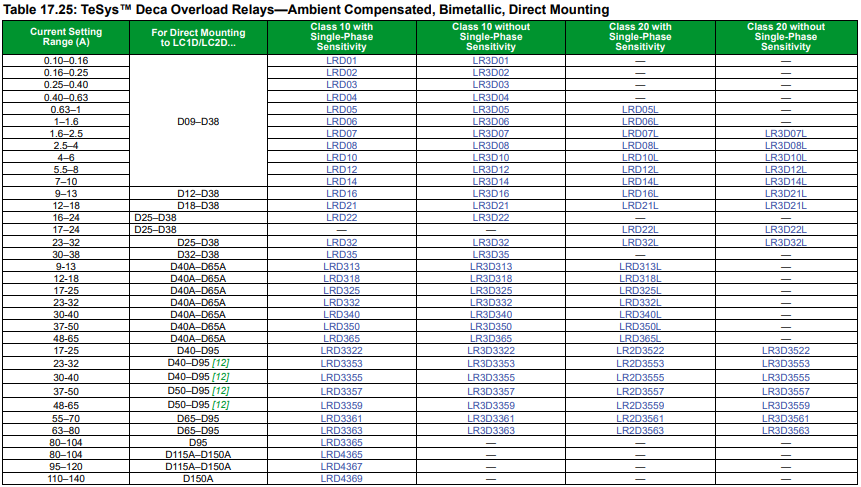Open the LR3D340 part link
This screenshot has width=861, height=487.
click(490, 314)
